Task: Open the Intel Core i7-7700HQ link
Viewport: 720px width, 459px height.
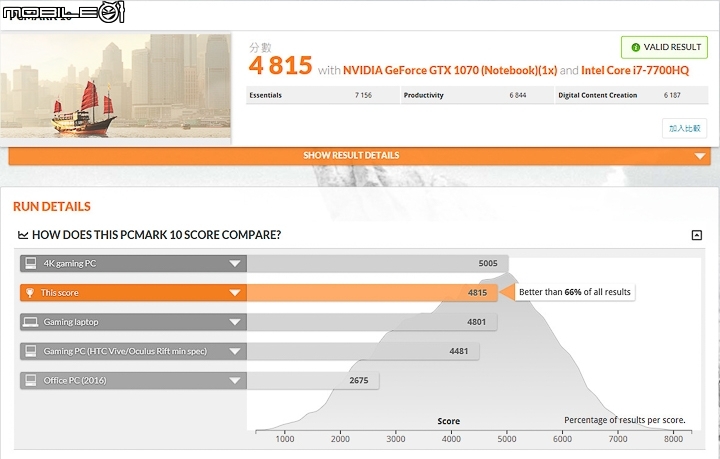Action: (x=635, y=70)
